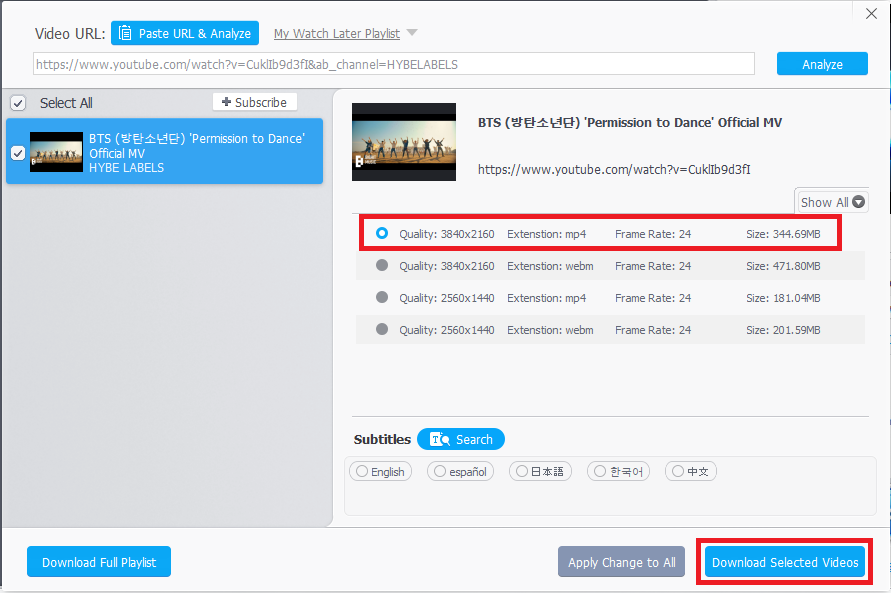The width and height of the screenshot is (891, 593).
Task: Select English subtitle option
Action: (380, 471)
